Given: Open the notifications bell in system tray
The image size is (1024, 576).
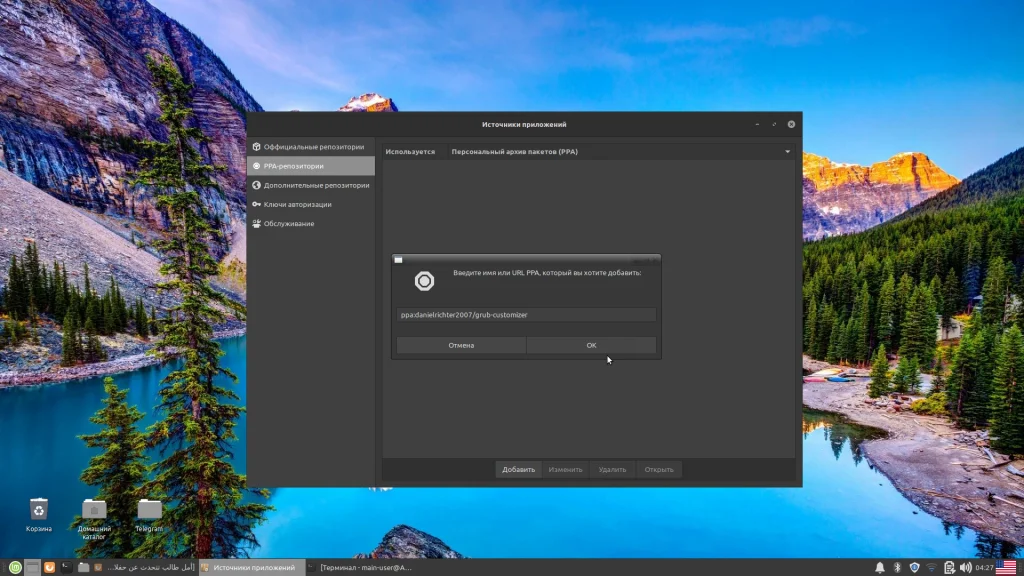Looking at the screenshot, I should coord(880,568).
